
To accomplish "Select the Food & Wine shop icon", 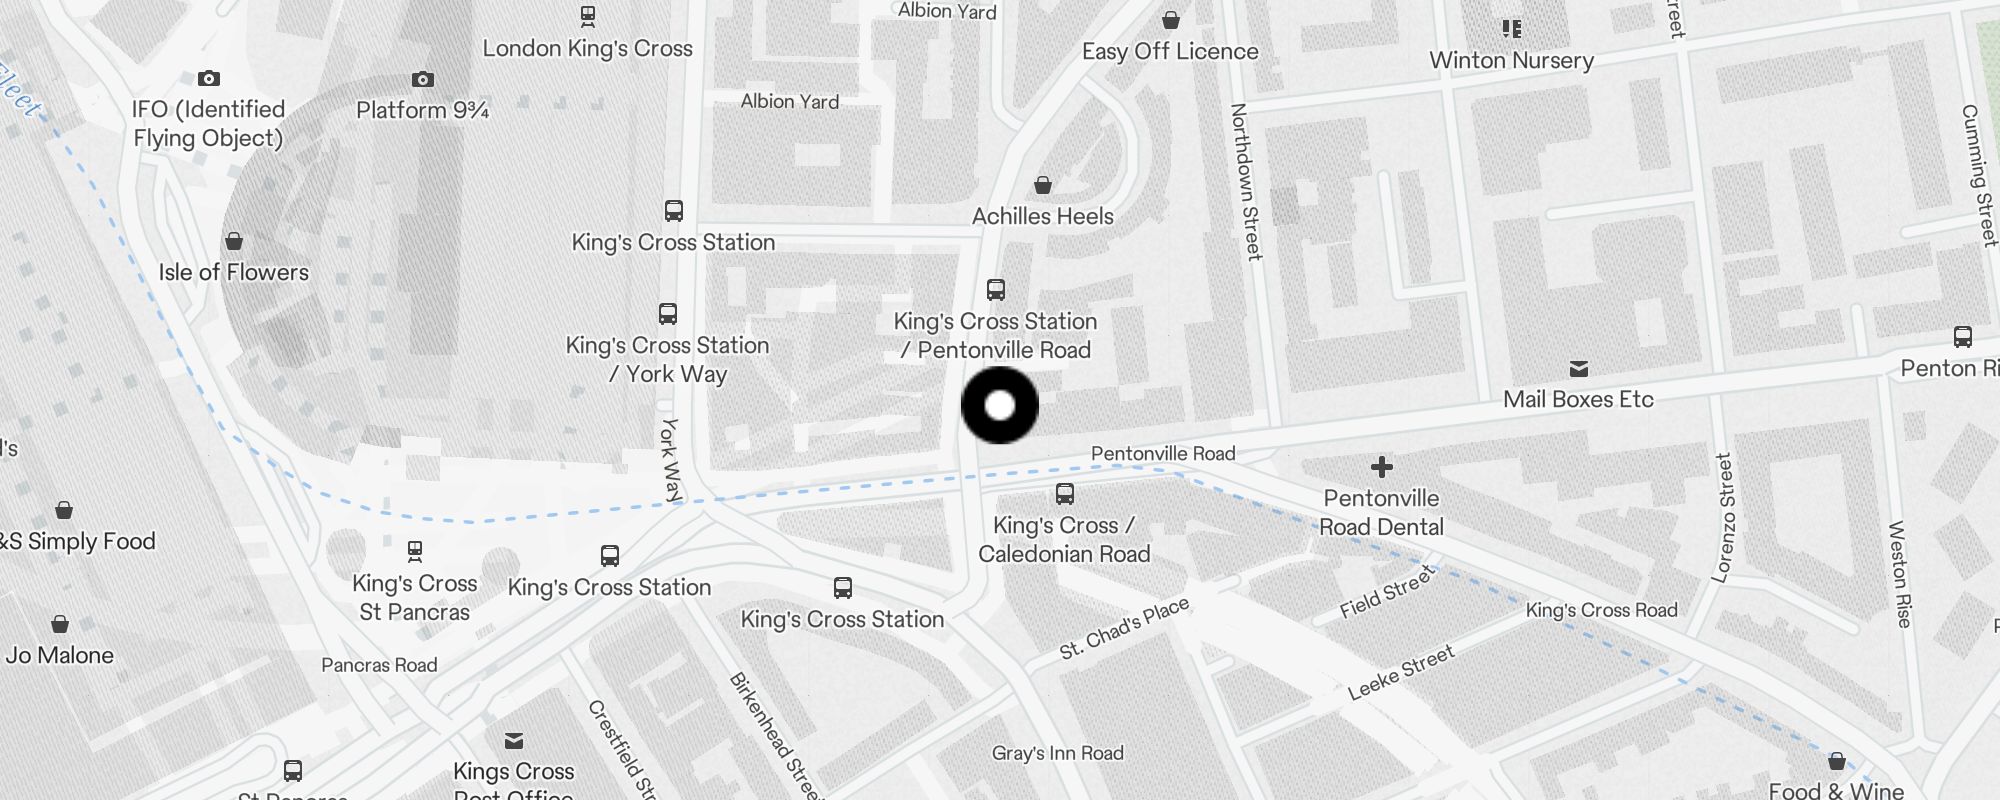I will 1837,761.
